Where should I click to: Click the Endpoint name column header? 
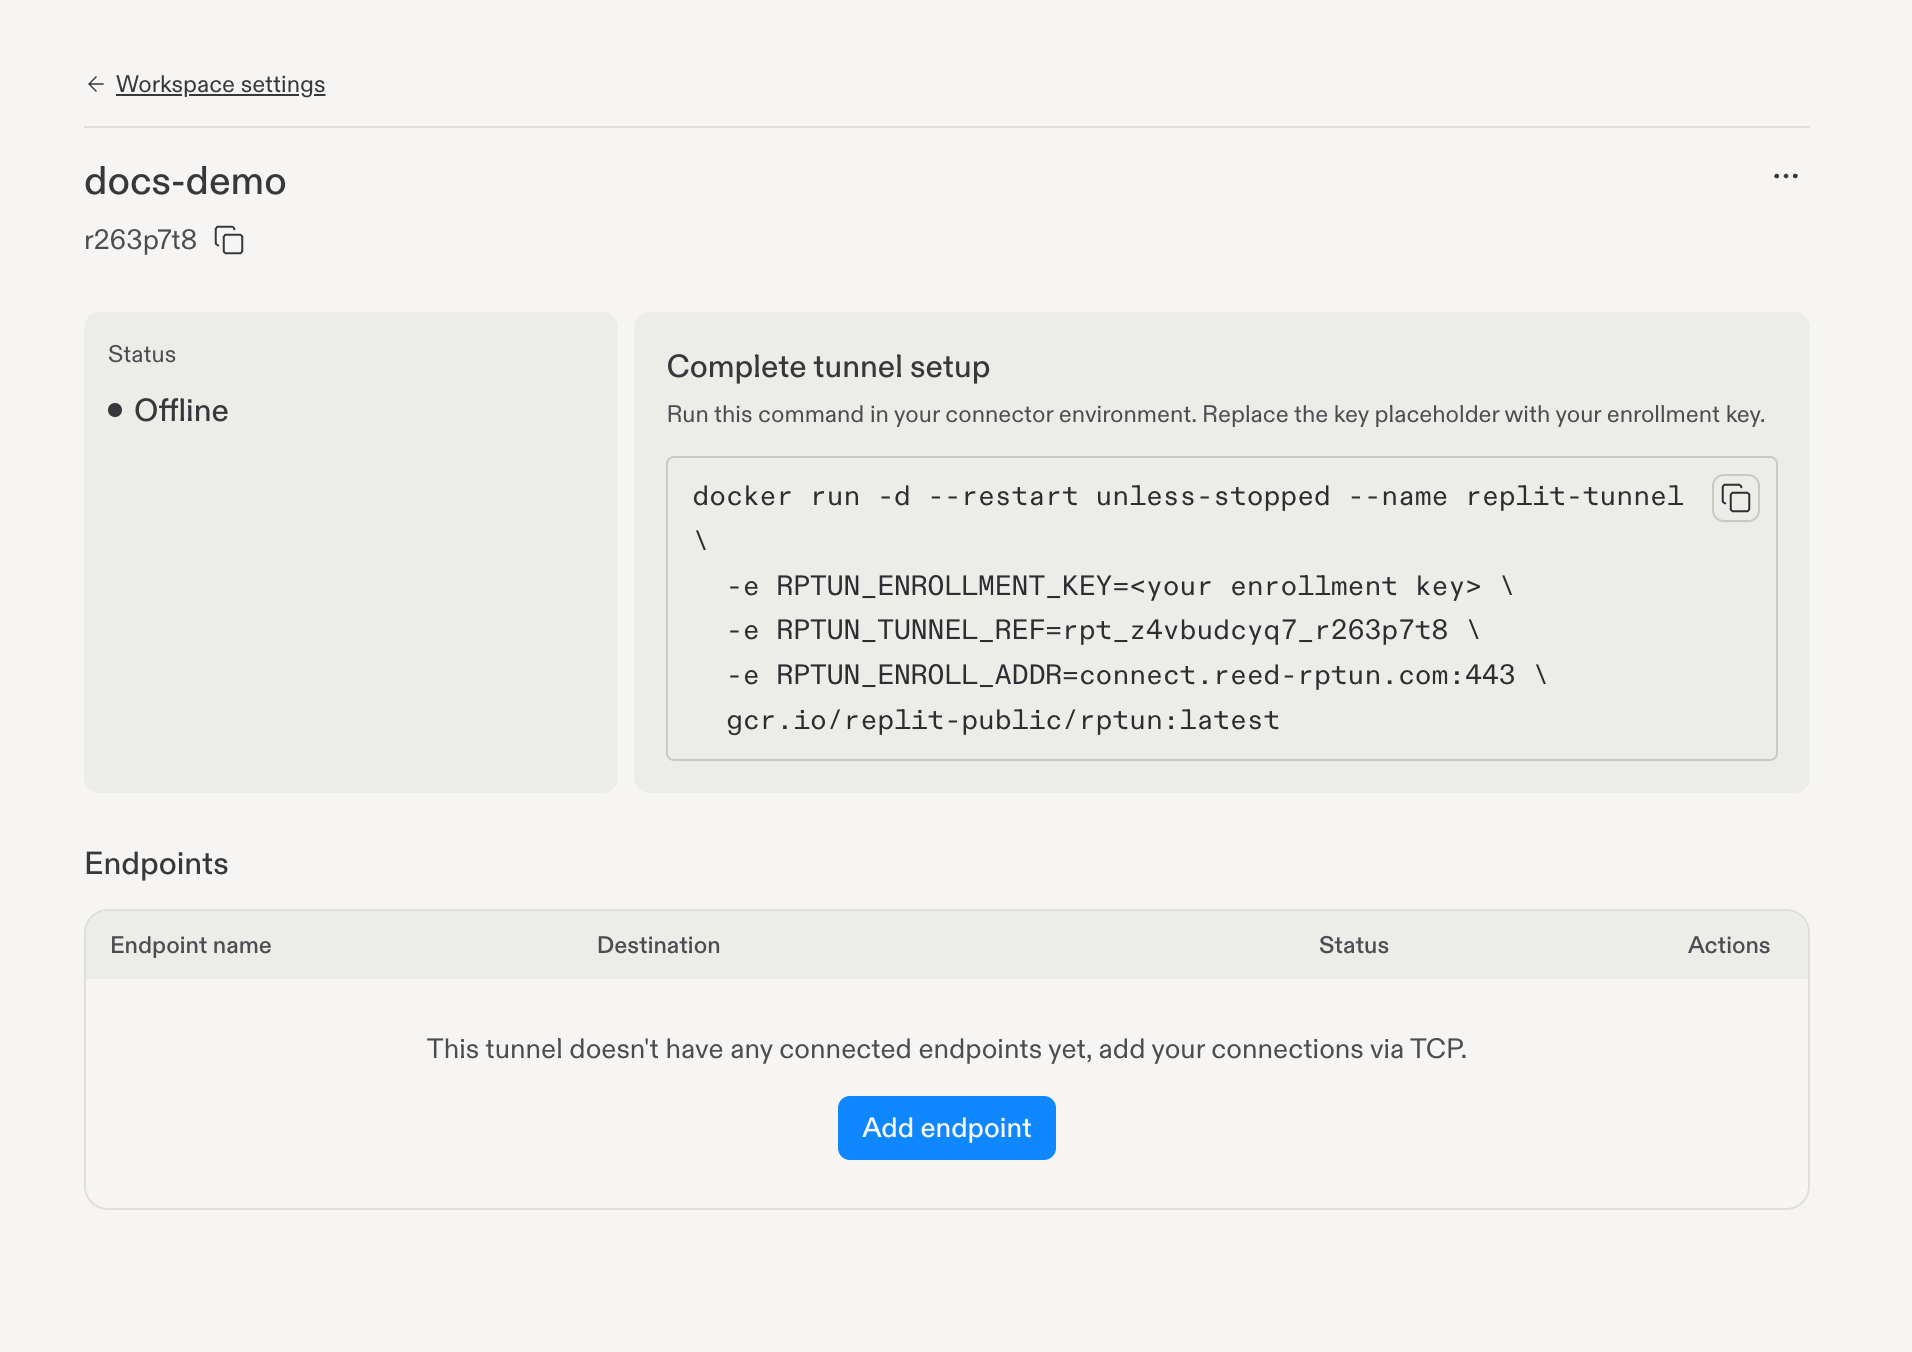(x=191, y=945)
